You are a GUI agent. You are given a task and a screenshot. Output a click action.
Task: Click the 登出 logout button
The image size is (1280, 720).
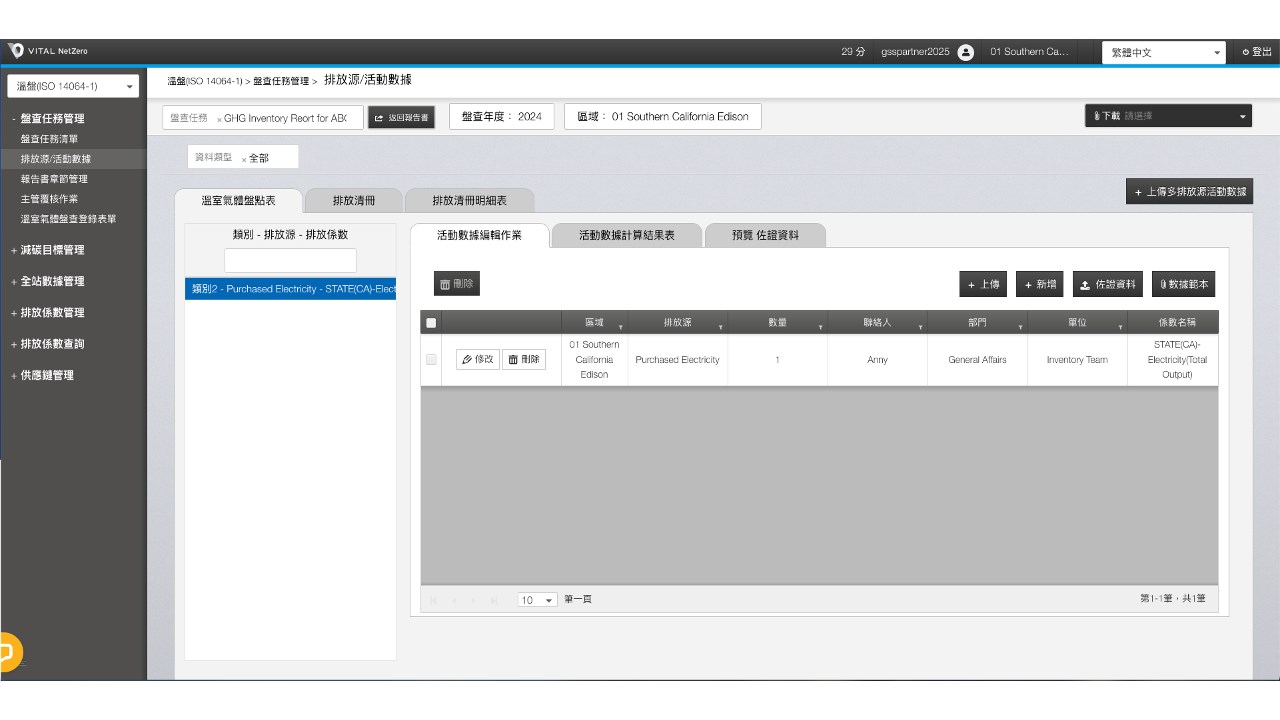coord(1257,52)
